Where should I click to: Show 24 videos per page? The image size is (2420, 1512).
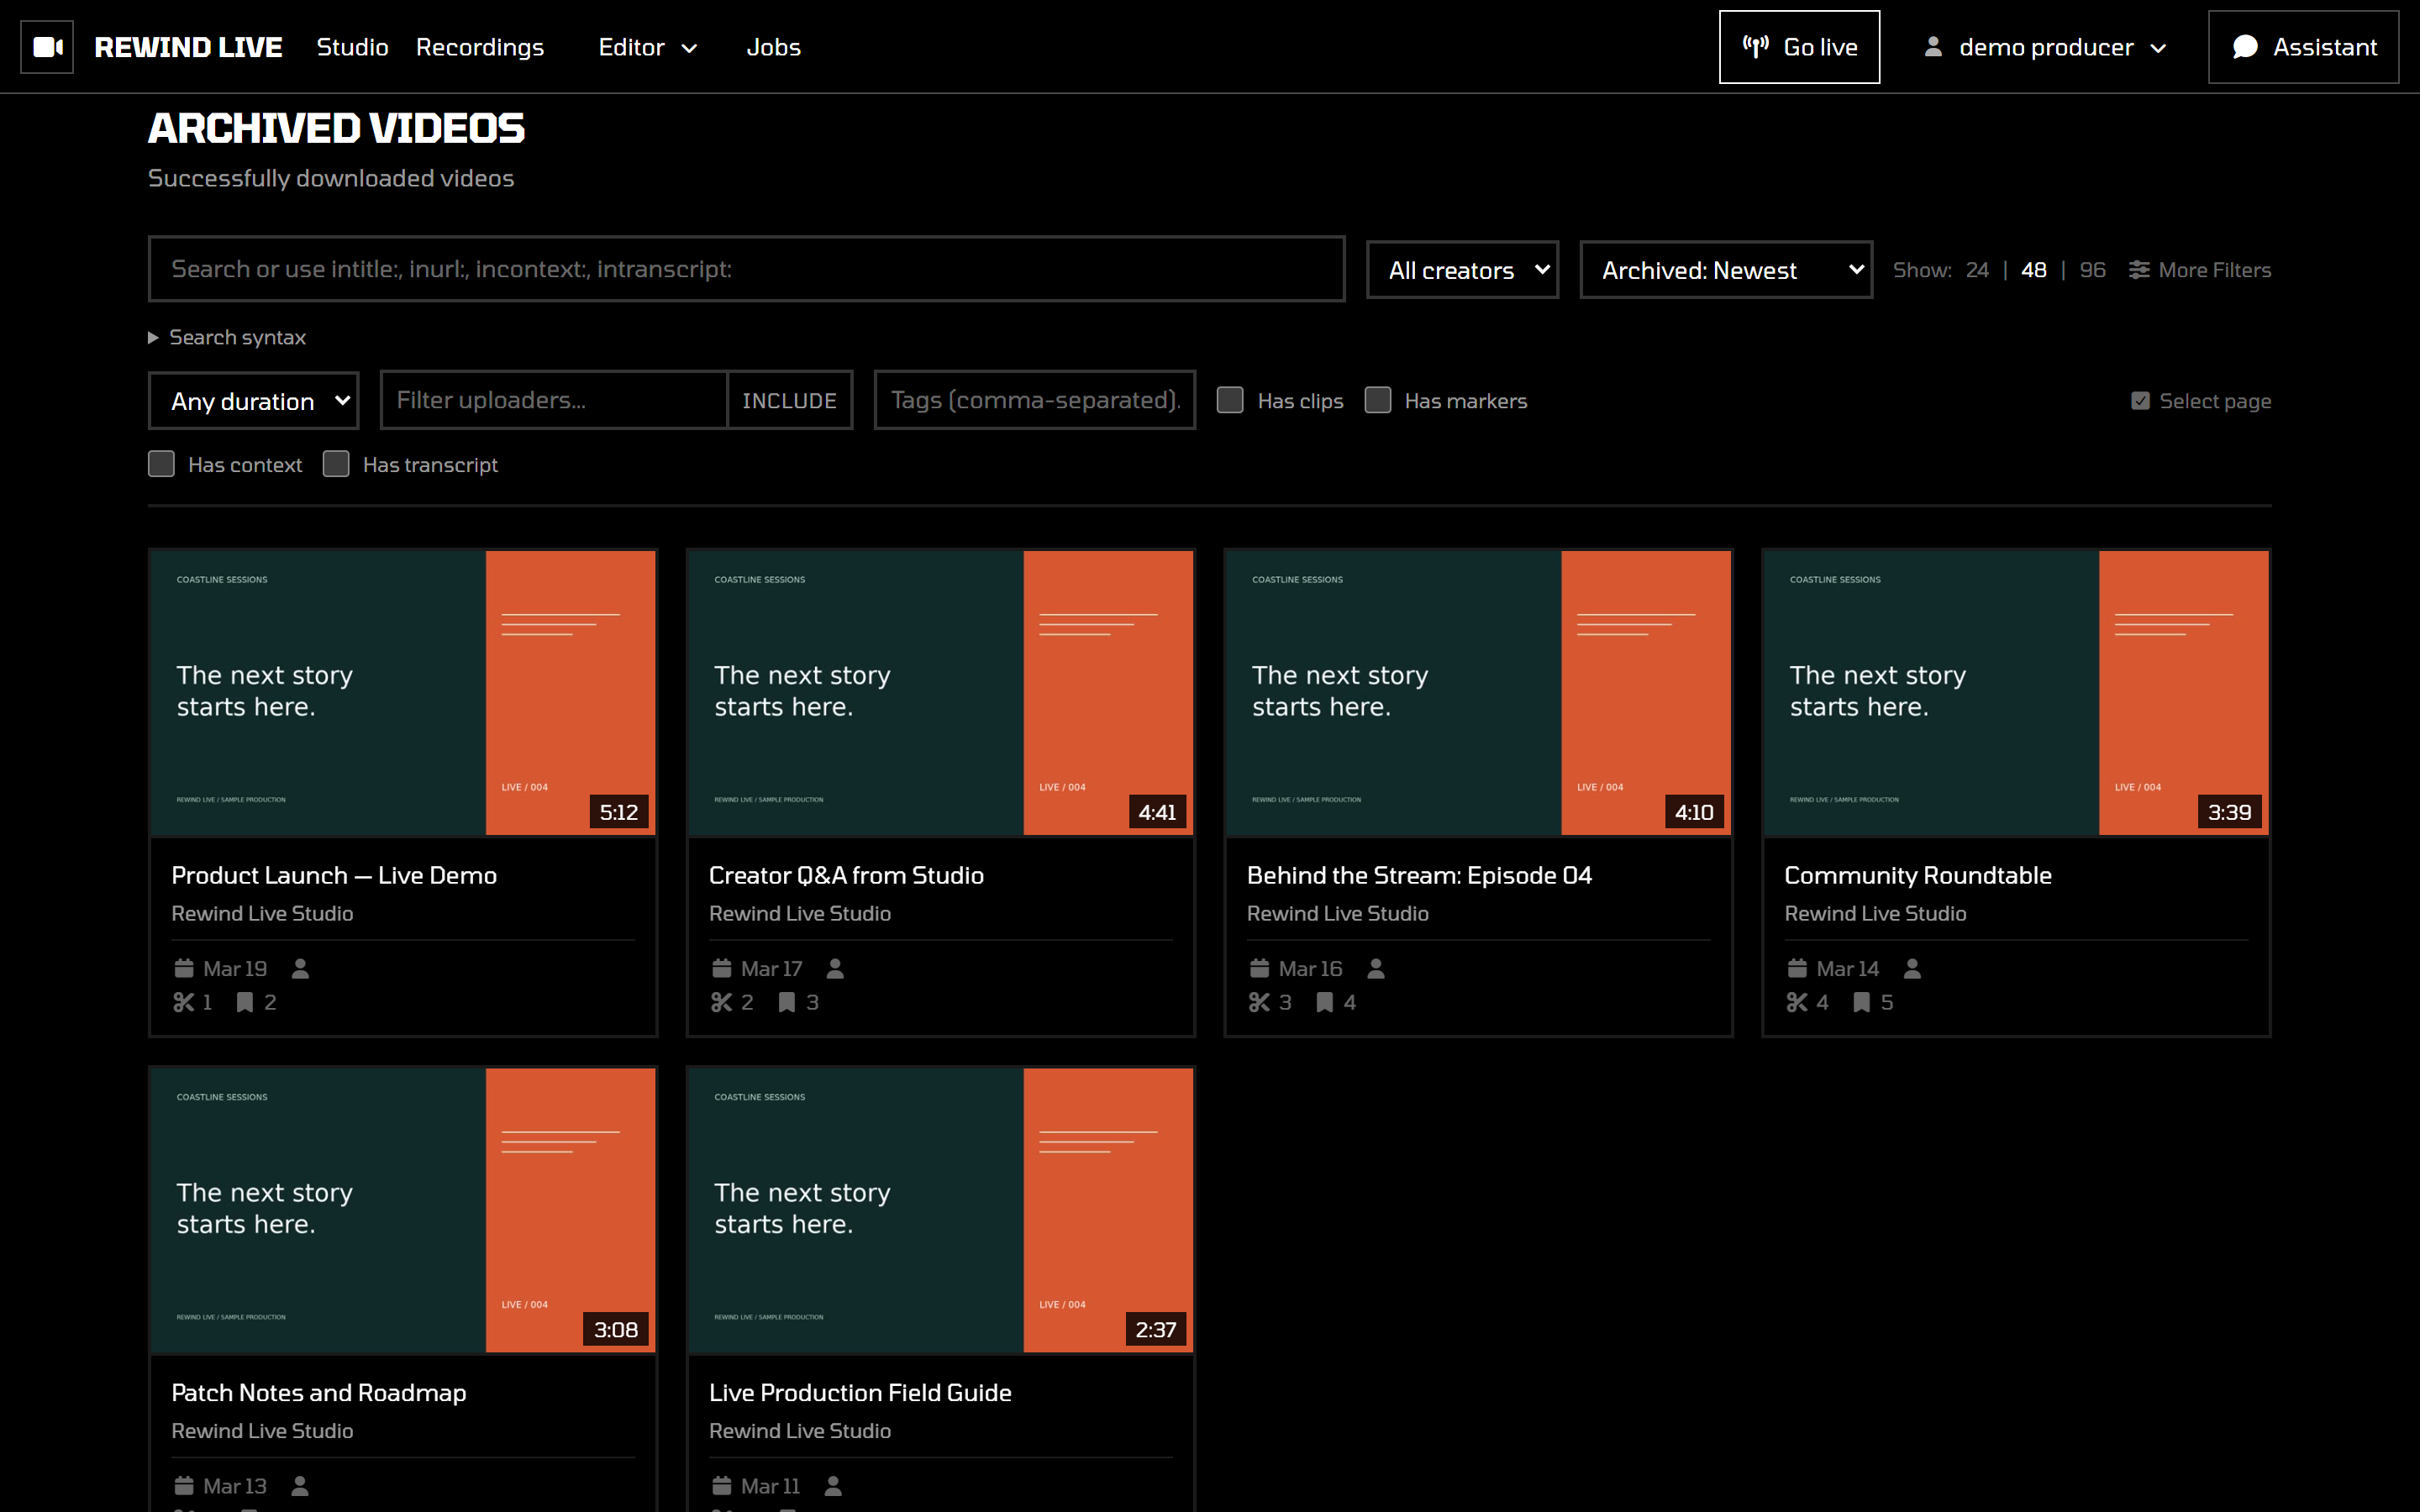pyautogui.click(x=1977, y=270)
